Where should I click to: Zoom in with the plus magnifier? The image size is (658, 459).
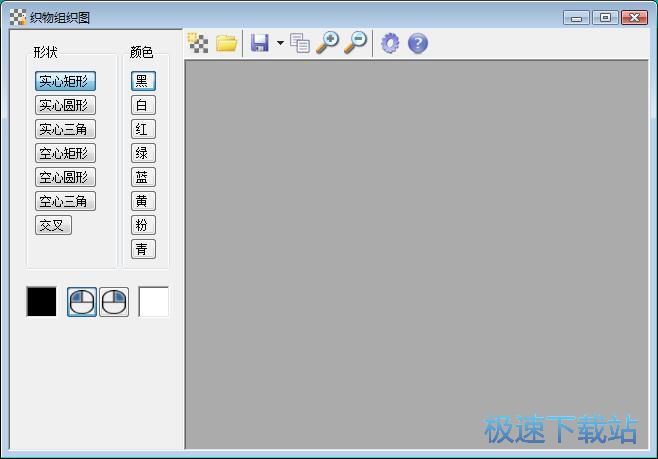pos(327,43)
